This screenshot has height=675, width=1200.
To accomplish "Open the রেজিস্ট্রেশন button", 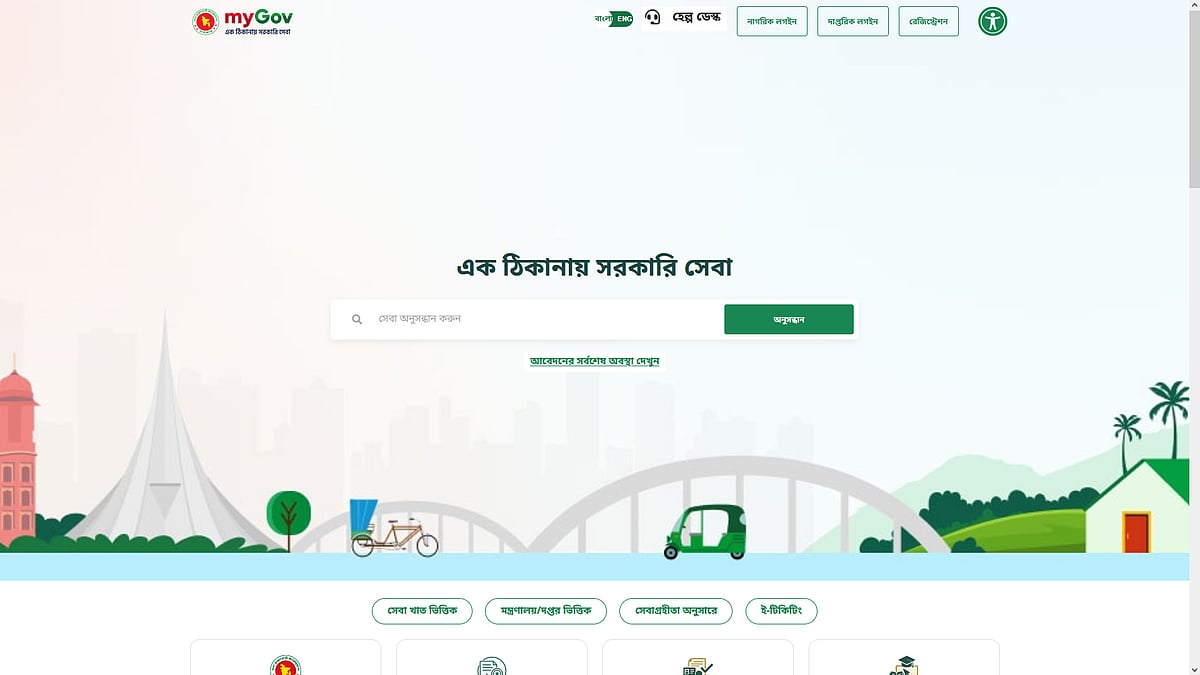I will [929, 21].
